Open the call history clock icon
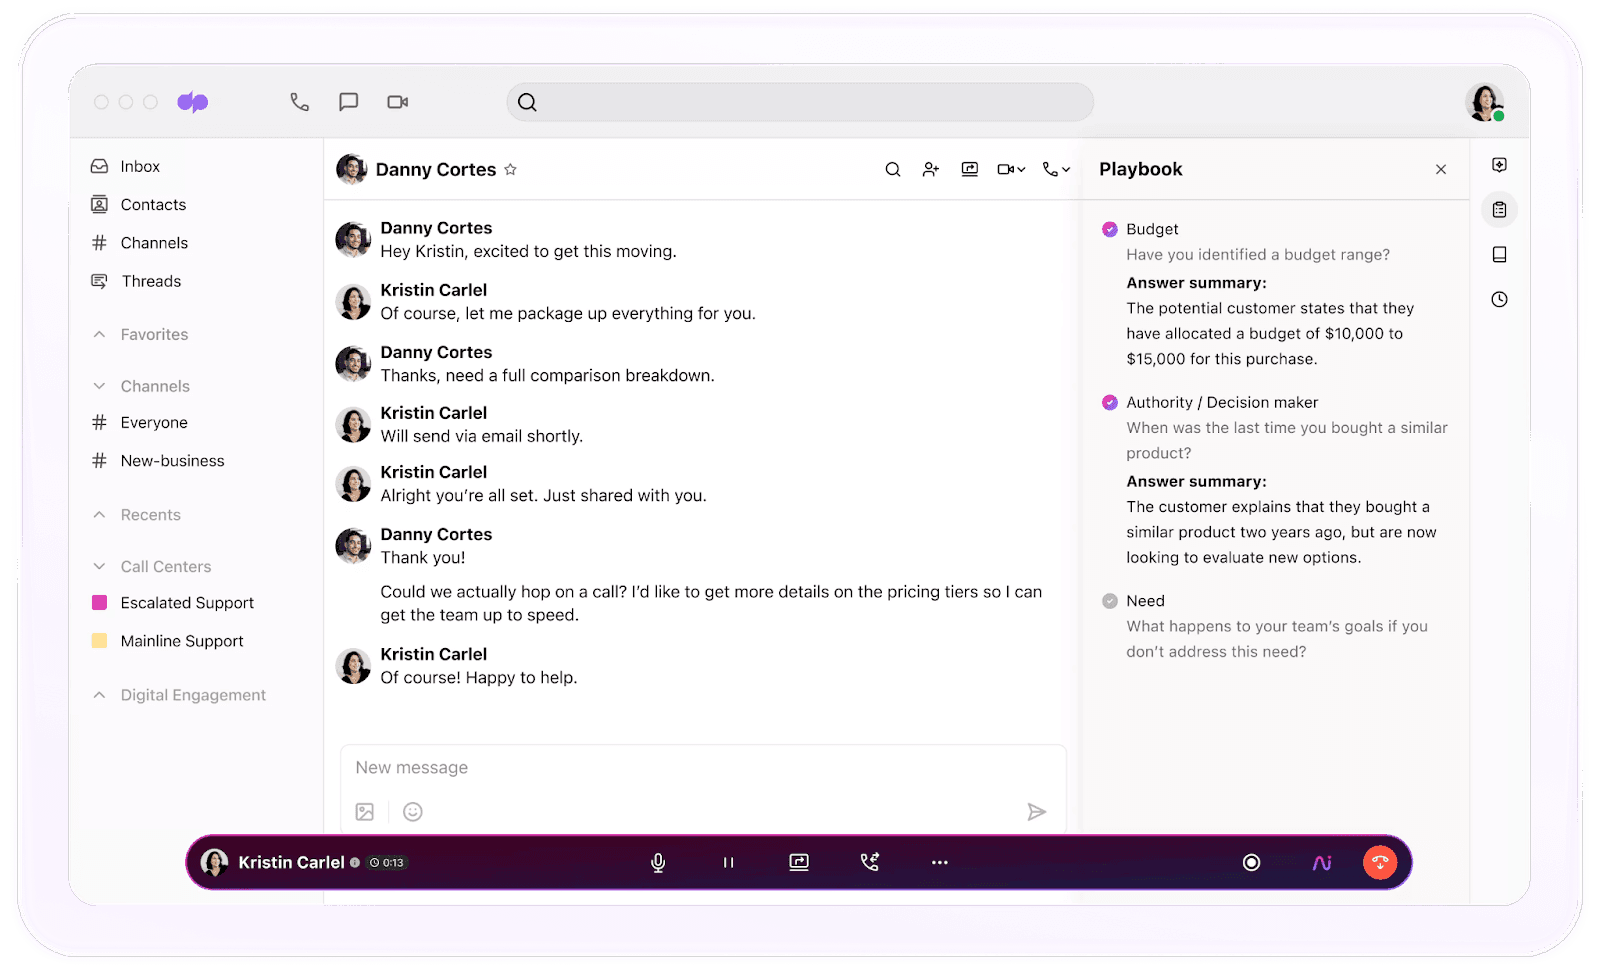1600x970 pixels. (x=1498, y=298)
